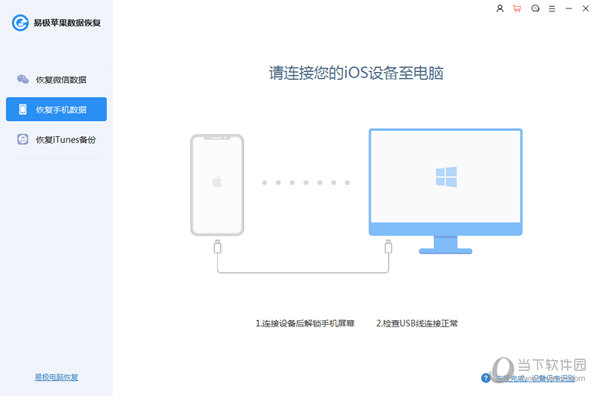
Task: Select 恢复iTunes备份 in sidebar
Action: [56, 140]
